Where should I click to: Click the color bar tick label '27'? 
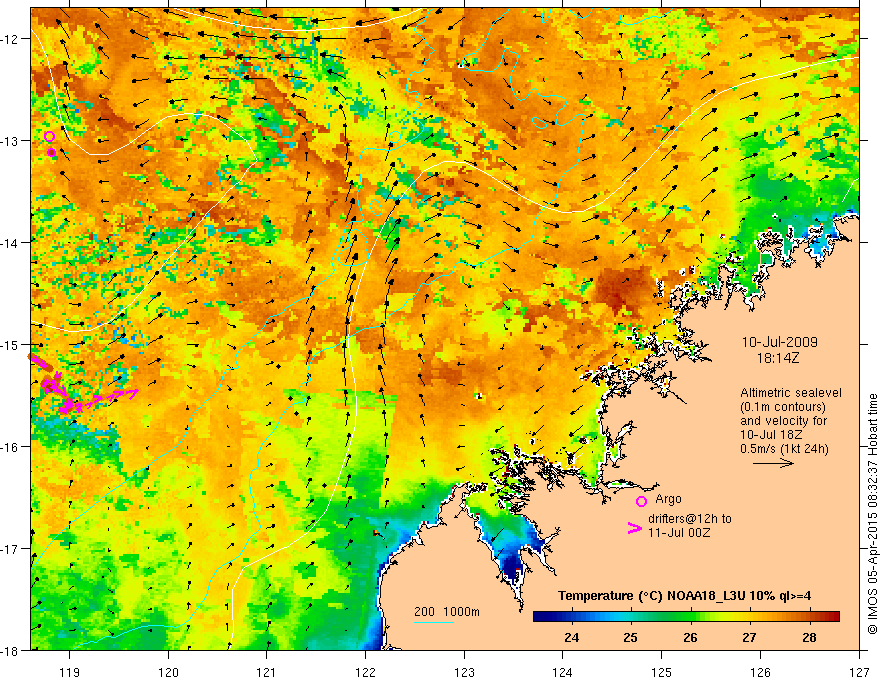(x=749, y=638)
